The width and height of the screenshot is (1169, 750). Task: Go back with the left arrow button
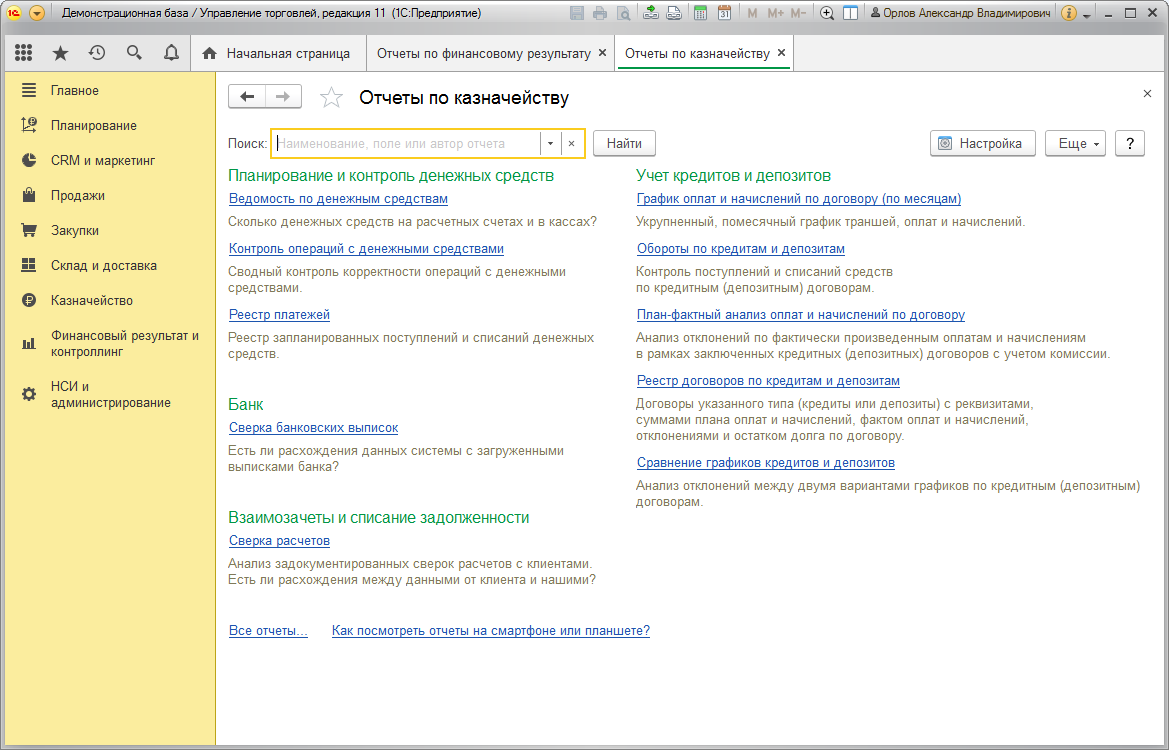point(247,97)
